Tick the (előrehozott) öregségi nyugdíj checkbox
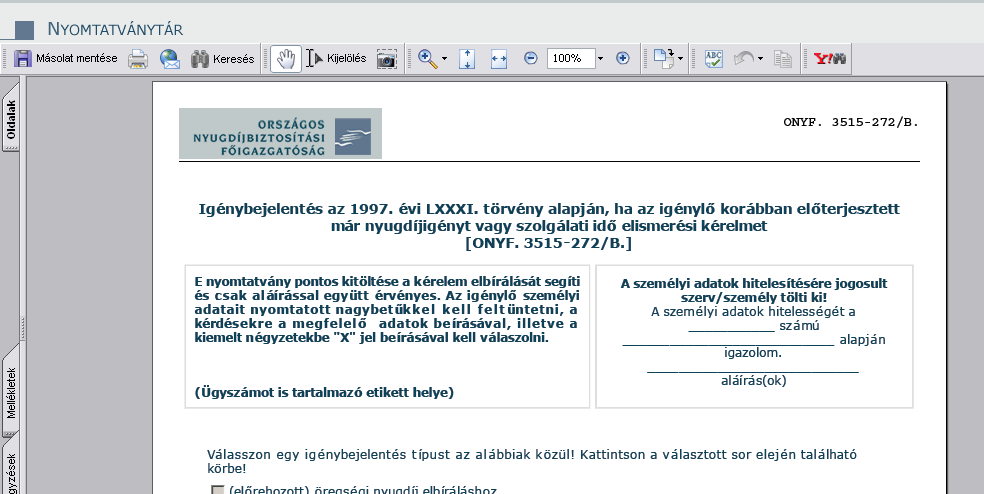Screen dimensions: 984x494 (218, 490)
